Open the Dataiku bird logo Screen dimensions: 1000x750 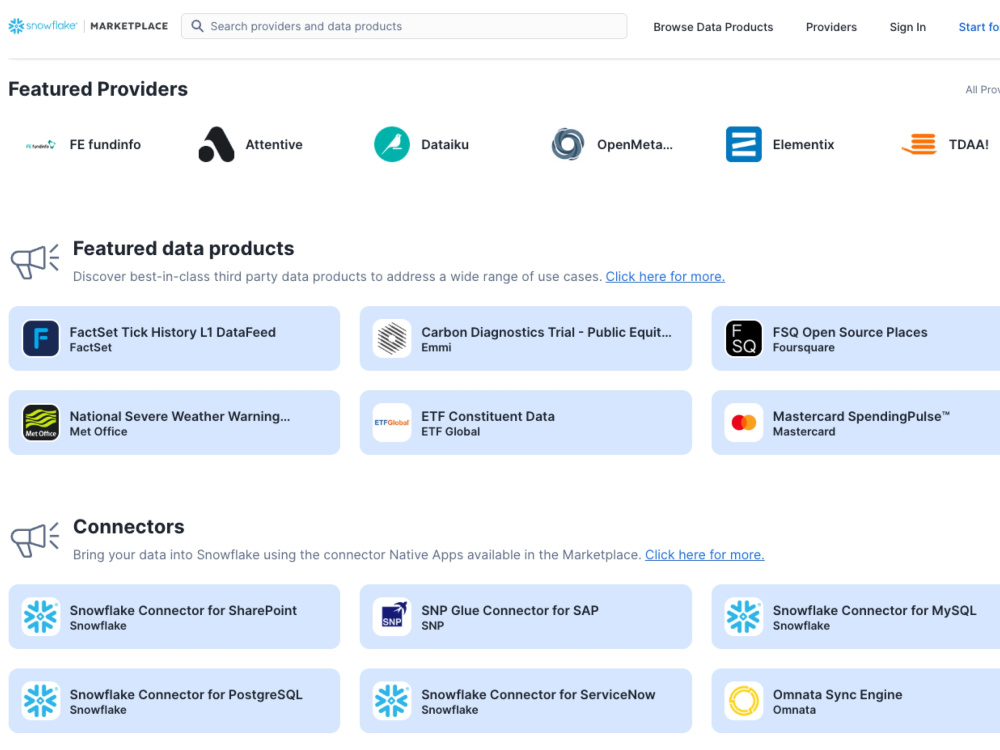pos(392,144)
